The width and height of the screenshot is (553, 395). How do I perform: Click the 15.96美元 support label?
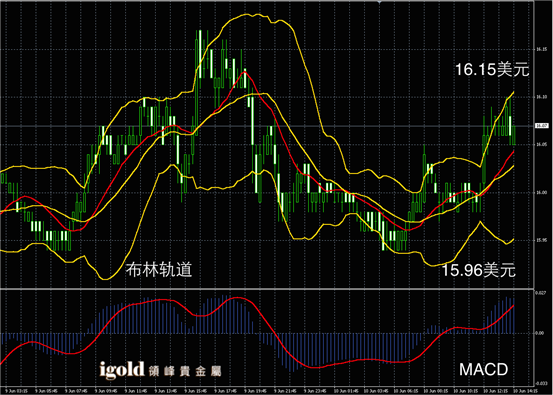pyautogui.click(x=478, y=271)
